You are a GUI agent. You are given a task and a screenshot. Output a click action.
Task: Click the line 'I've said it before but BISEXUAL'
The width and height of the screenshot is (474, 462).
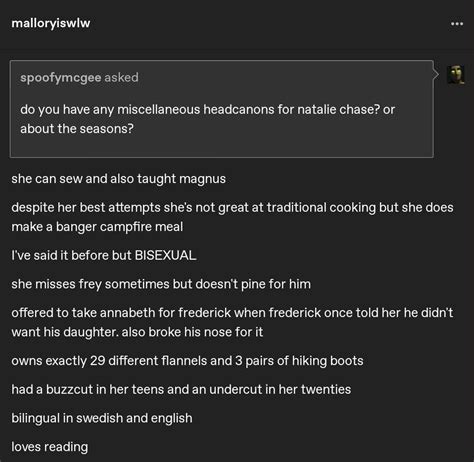click(104, 256)
